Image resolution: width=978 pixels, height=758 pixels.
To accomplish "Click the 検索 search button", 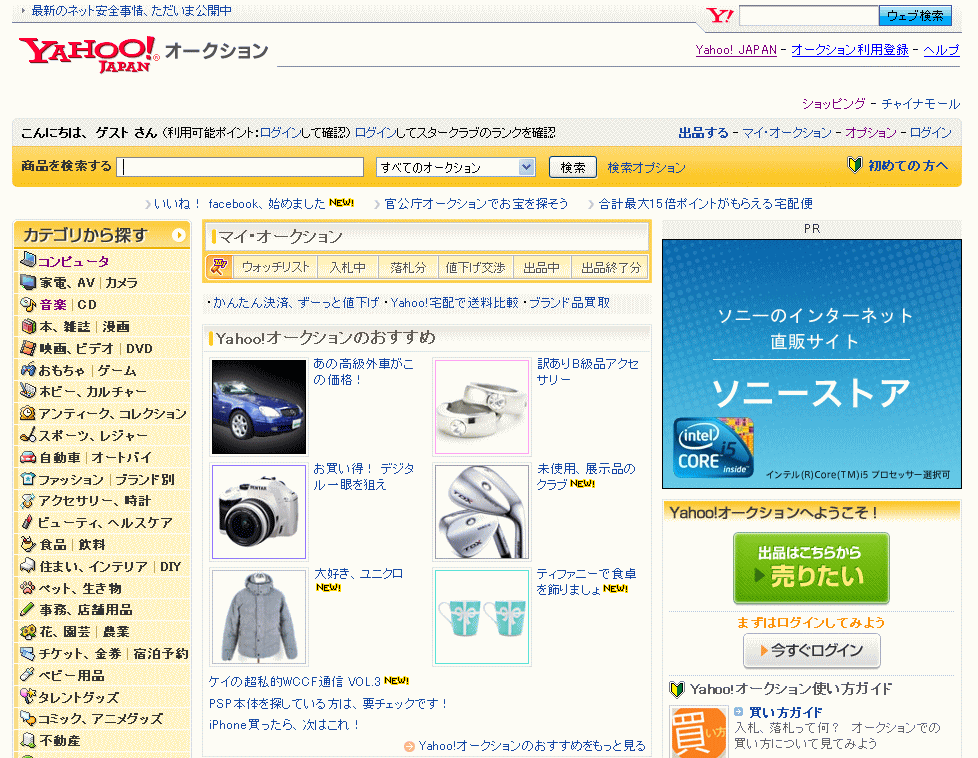I will tap(573, 167).
